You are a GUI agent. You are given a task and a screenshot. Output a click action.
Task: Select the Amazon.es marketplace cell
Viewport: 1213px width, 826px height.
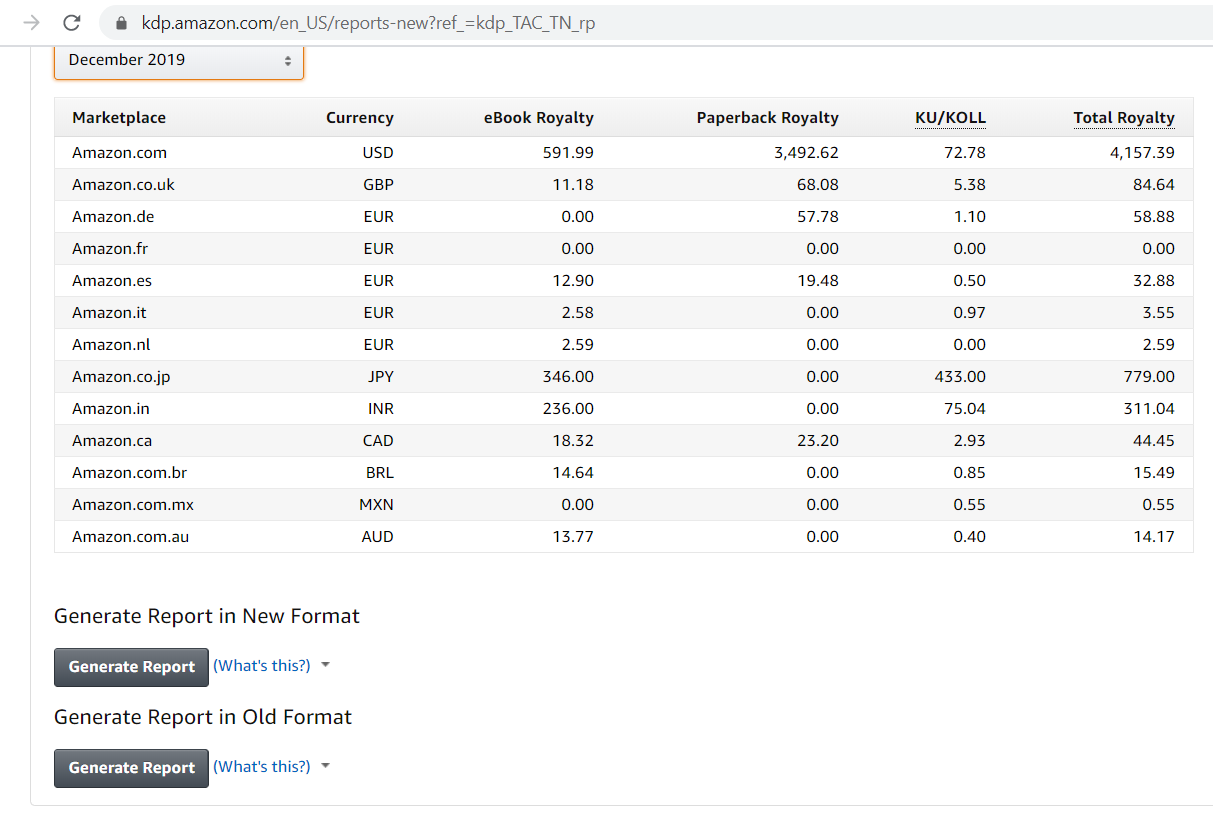112,281
